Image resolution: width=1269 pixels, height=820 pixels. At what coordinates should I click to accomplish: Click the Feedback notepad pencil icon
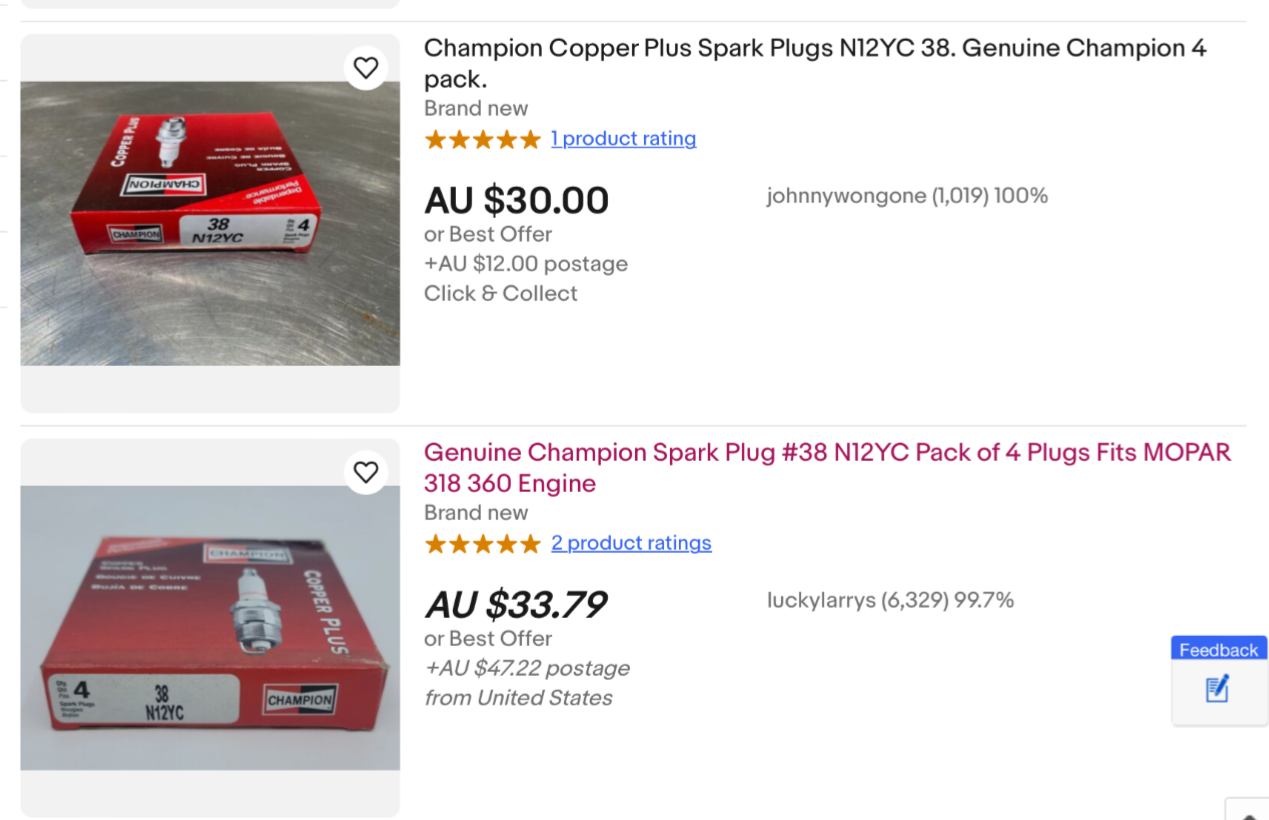pos(1217,689)
